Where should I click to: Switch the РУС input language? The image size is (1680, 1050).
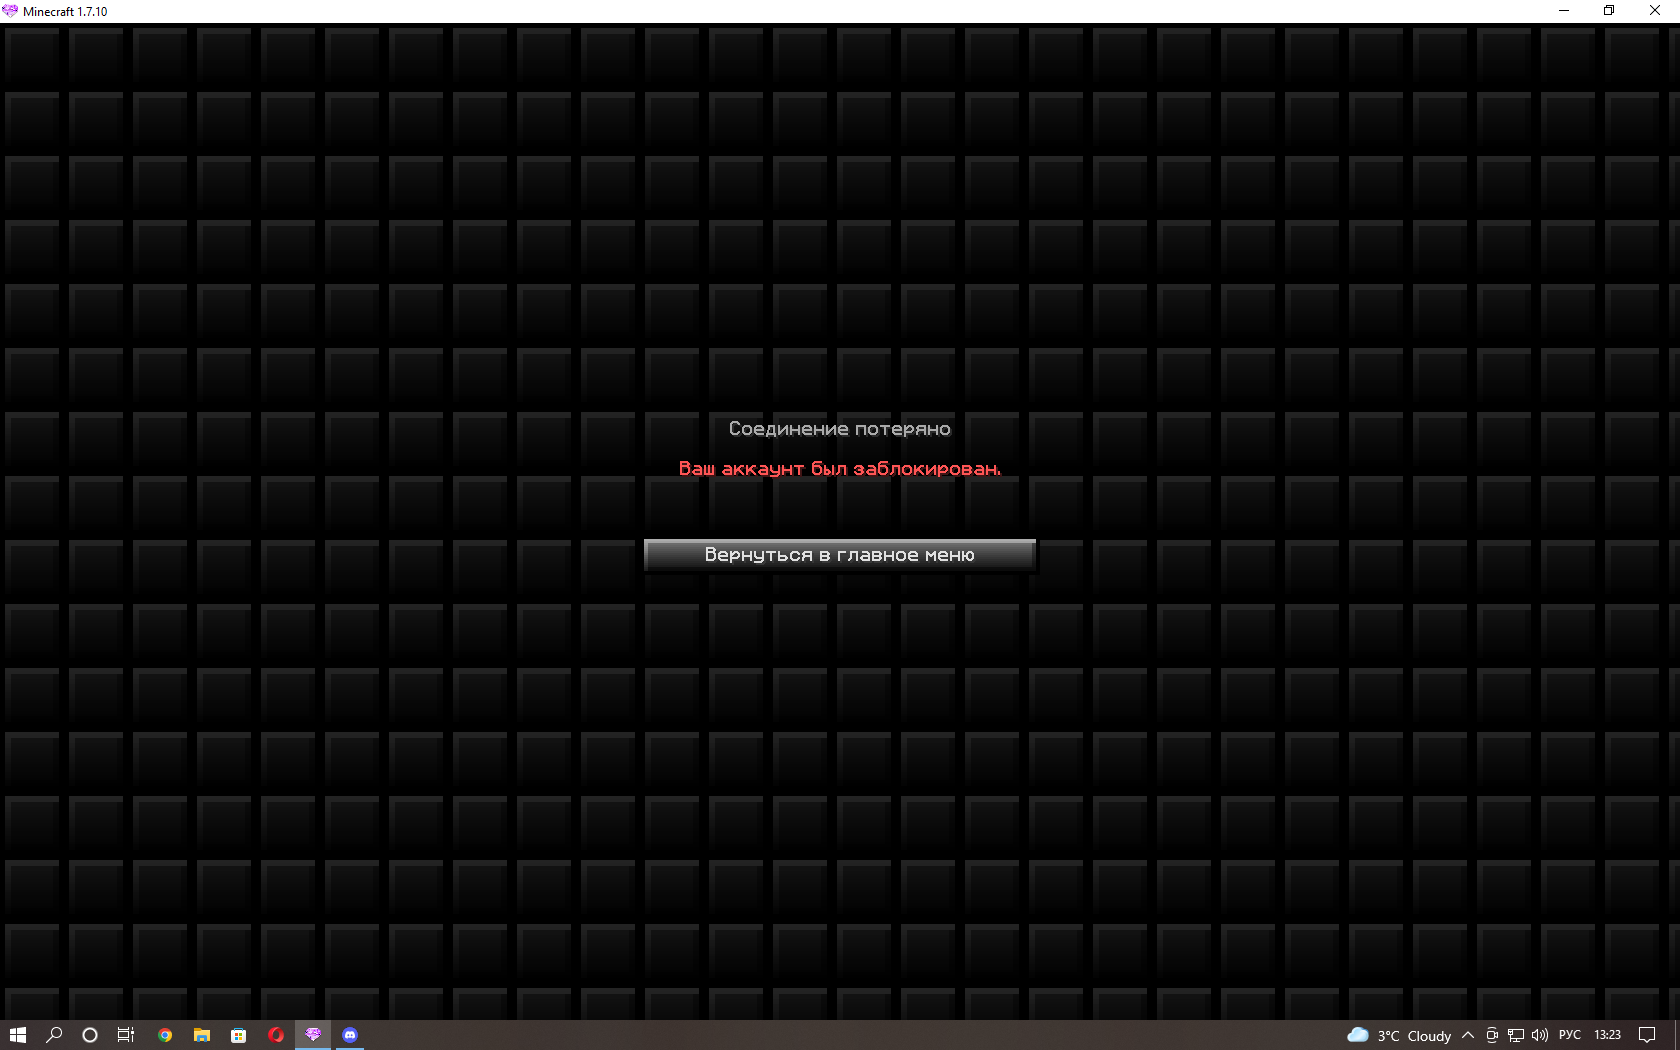tap(1569, 1035)
